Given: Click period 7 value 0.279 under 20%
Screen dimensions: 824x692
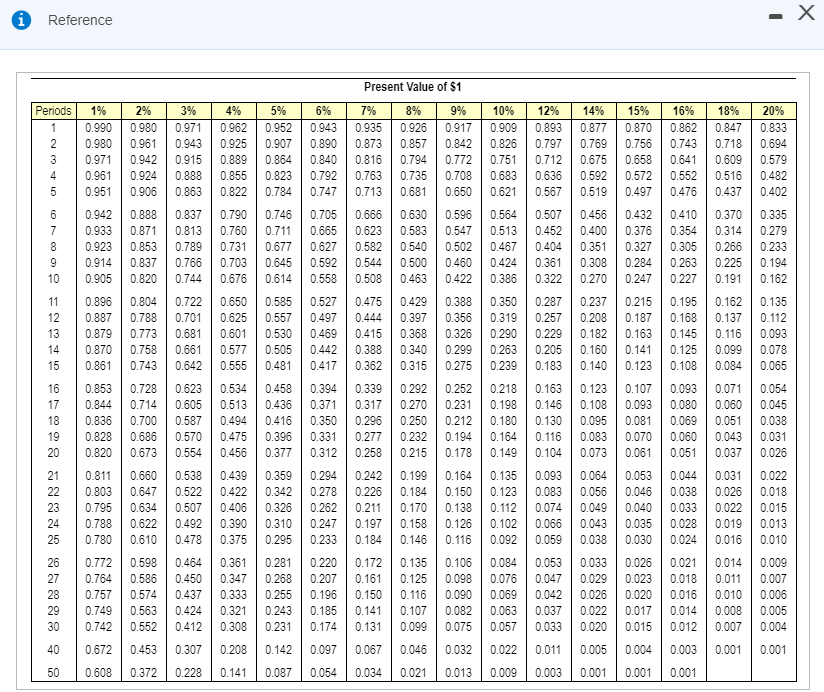Looking at the screenshot, I should [x=774, y=231].
